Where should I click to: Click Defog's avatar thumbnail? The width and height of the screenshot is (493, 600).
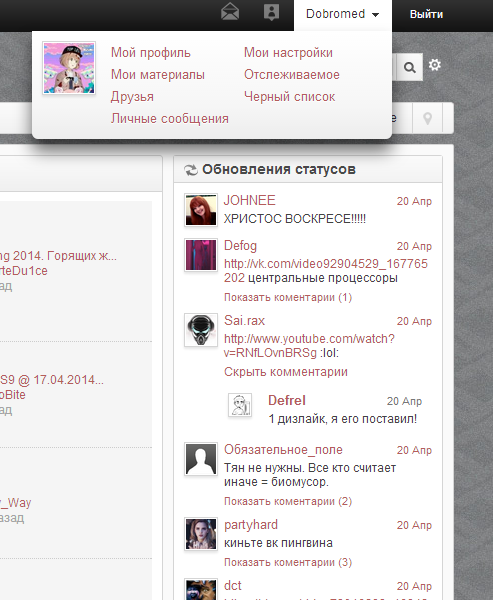coord(201,255)
